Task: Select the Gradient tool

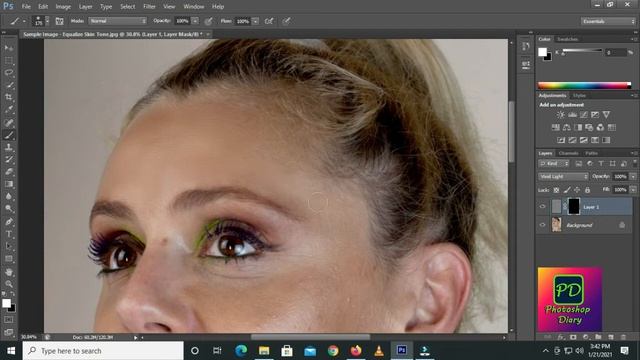Action: pyautogui.click(x=9, y=184)
